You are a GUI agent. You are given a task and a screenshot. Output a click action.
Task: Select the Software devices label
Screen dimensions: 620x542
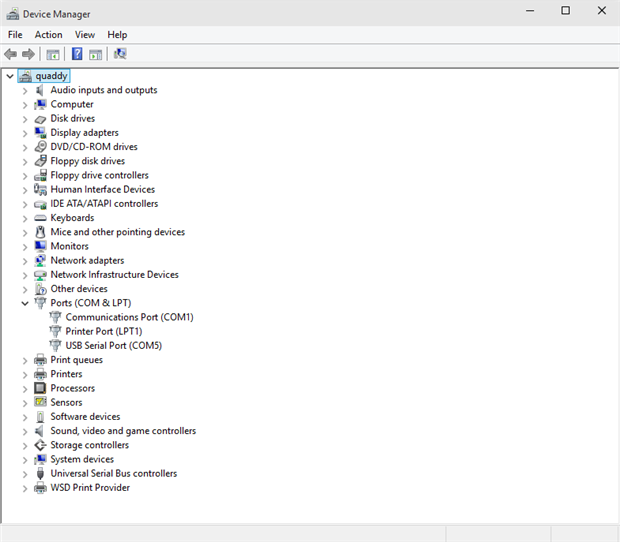(x=85, y=417)
